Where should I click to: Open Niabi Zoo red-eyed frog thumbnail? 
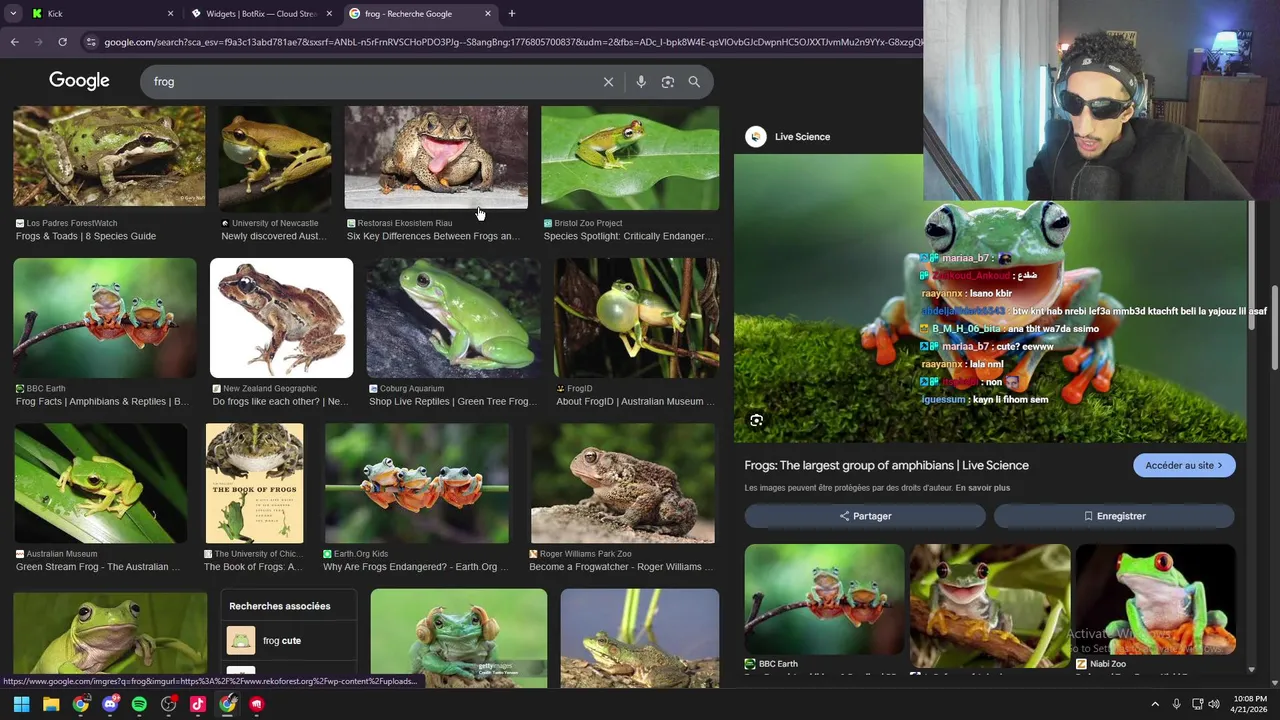click(1155, 599)
